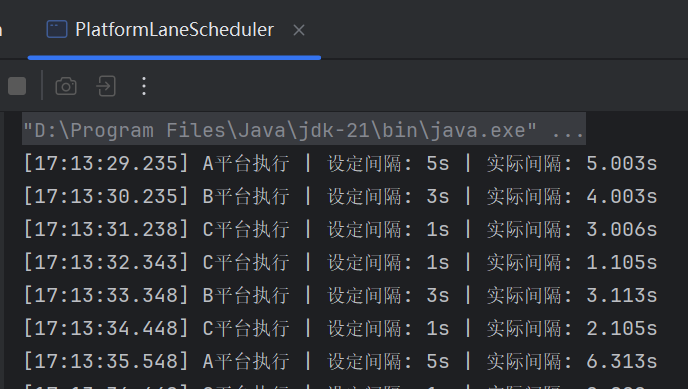
Task: Place the cursor on the 17:13:31.238 C平台执行 line
Action: coord(340,229)
